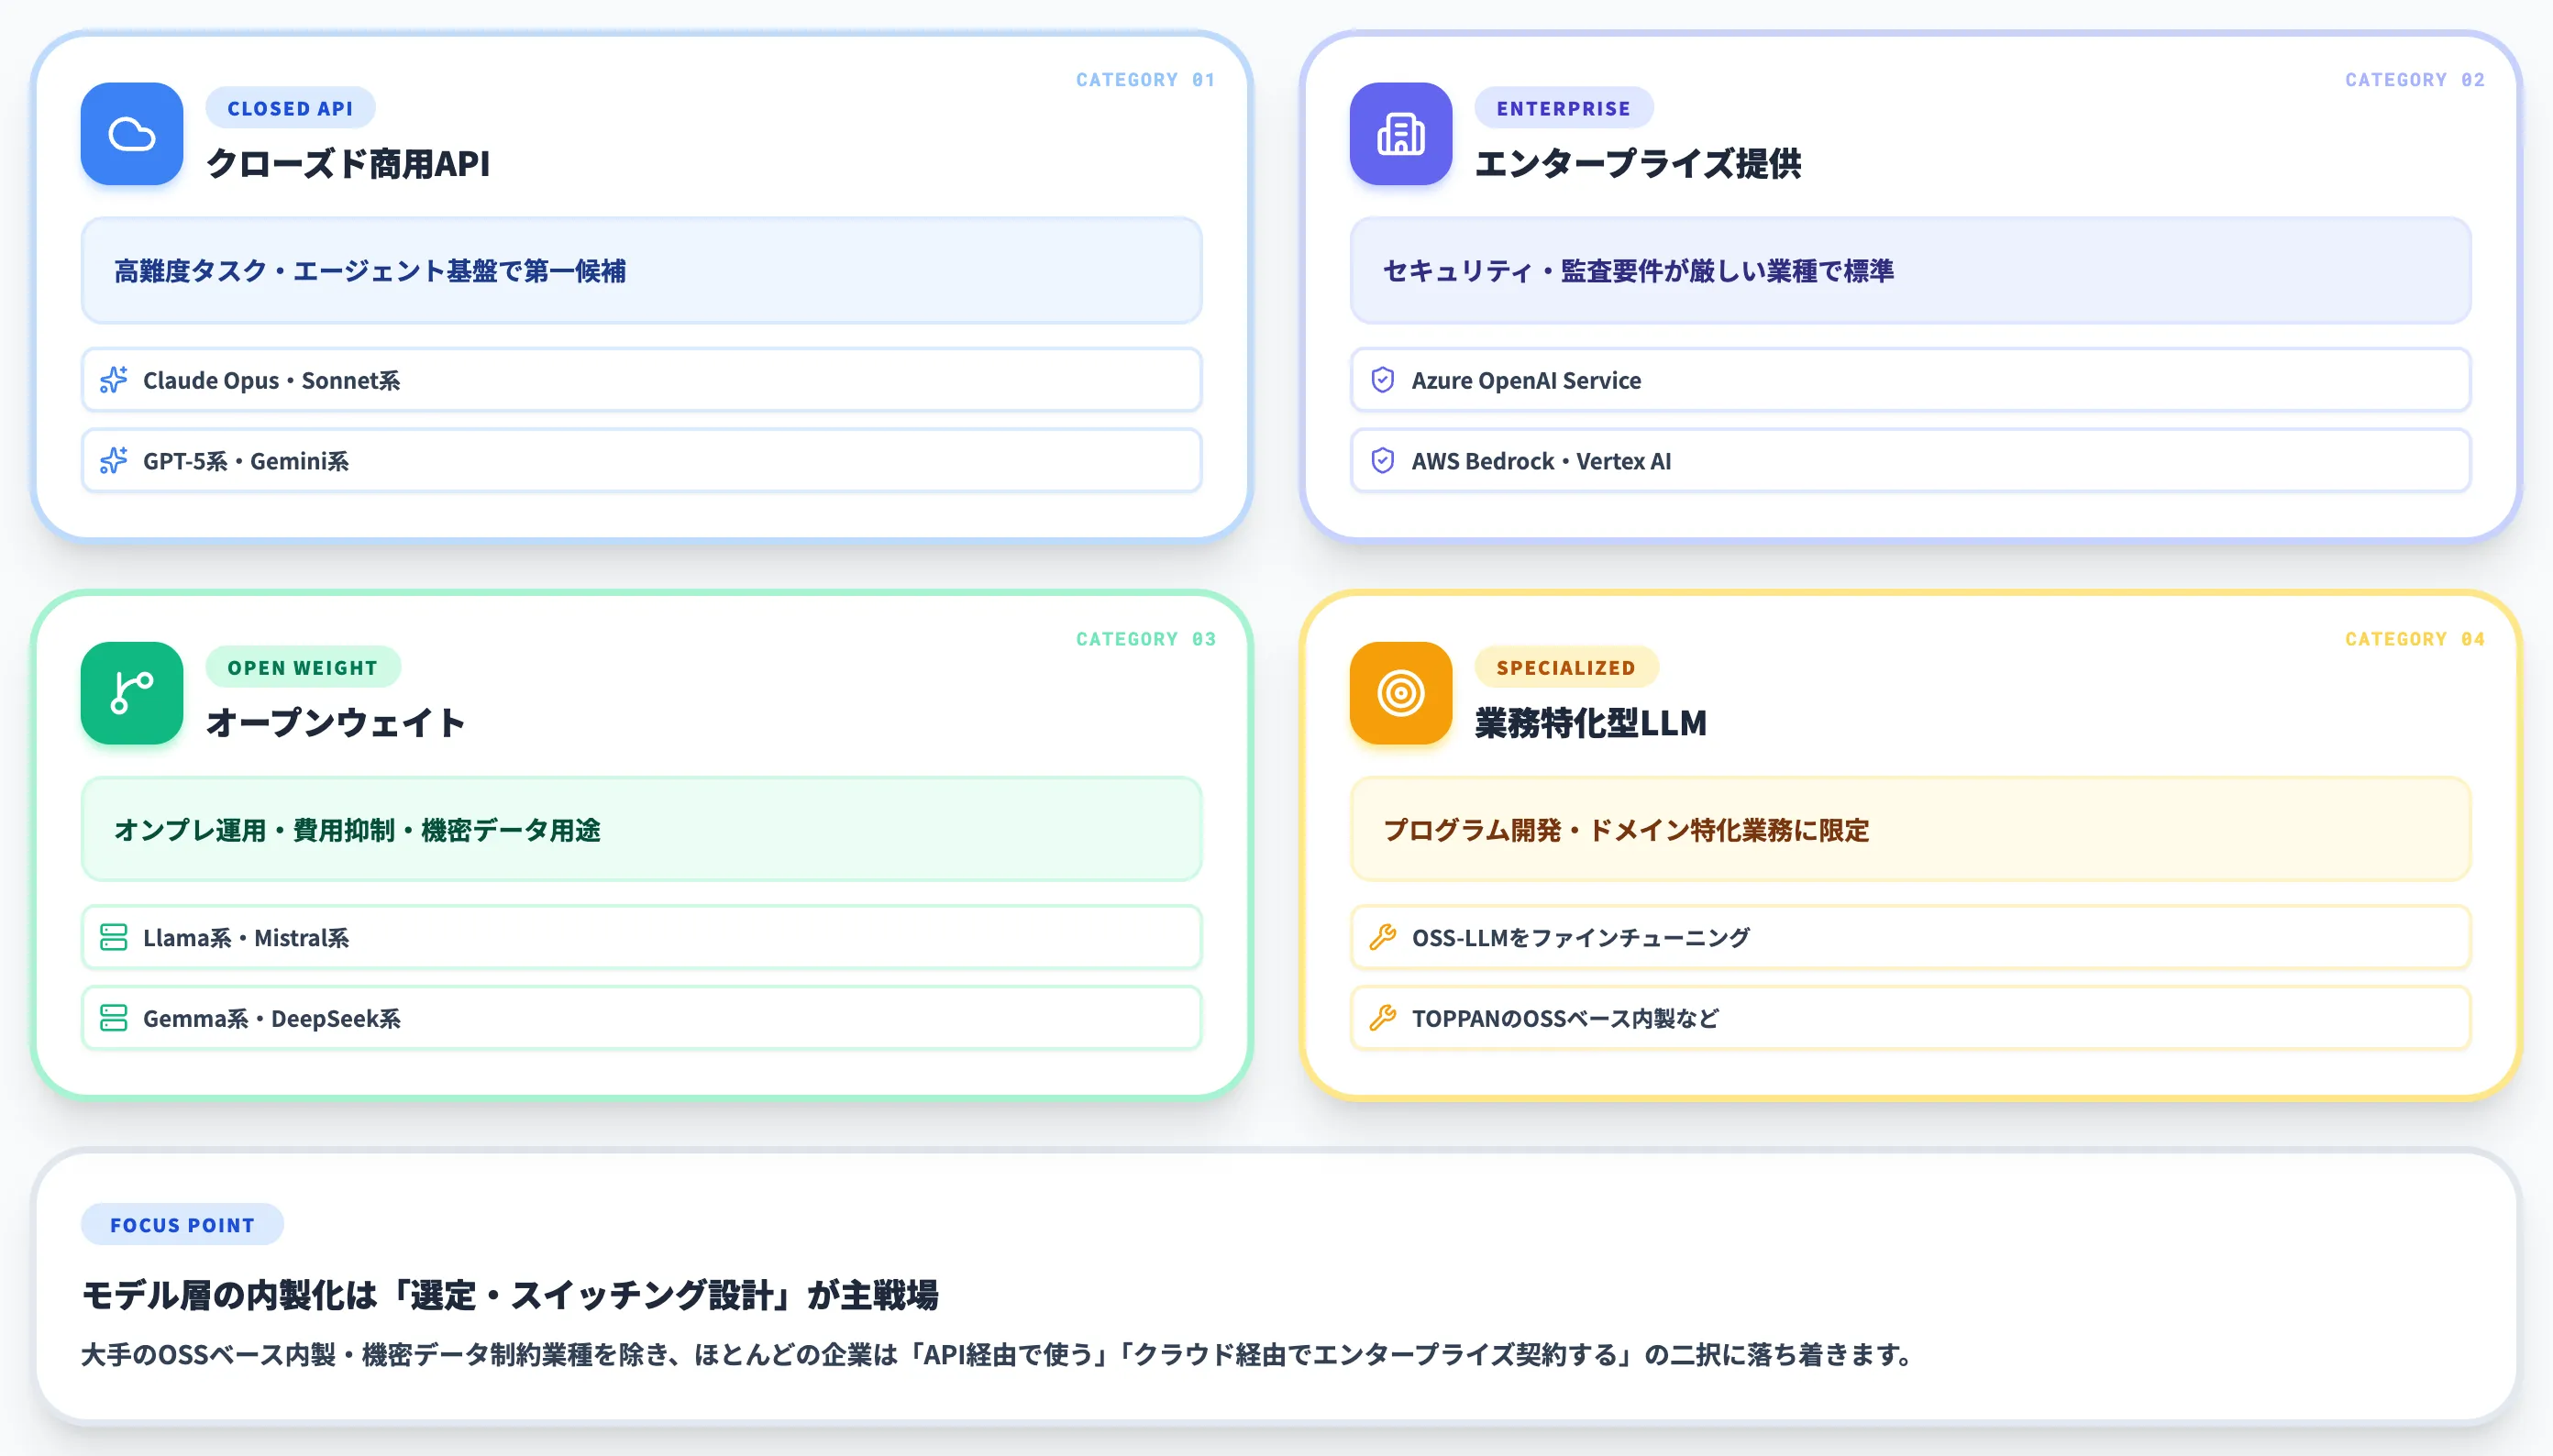Click the オンプレ運用・費用抑制・機密データ用途 banner
This screenshot has height=1456, width=2553.
[641, 830]
